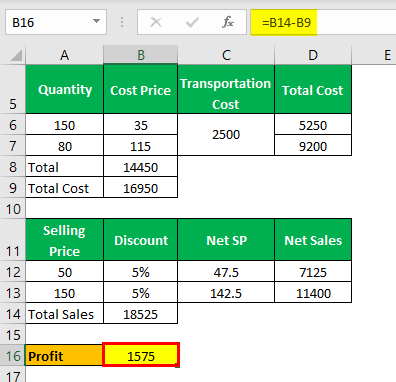Select the 5% discount cell in row 12
This screenshot has width=396, height=382.
click(140, 272)
